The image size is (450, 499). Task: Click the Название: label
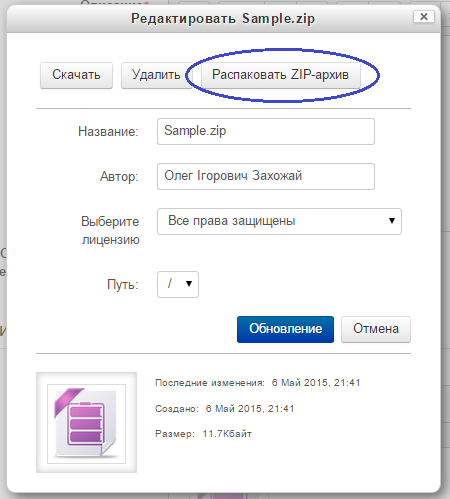108,132
